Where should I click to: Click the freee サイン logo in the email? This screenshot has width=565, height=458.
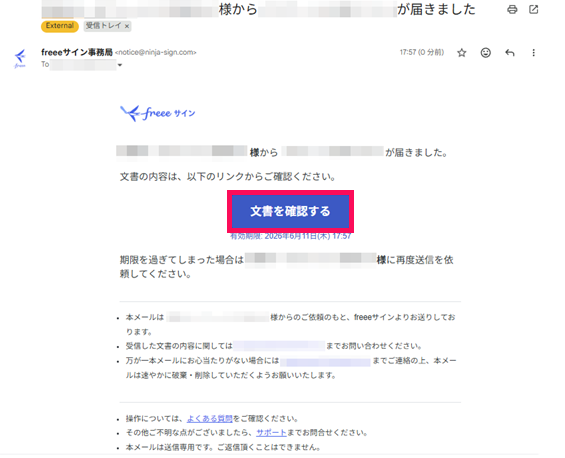[x=157, y=113]
